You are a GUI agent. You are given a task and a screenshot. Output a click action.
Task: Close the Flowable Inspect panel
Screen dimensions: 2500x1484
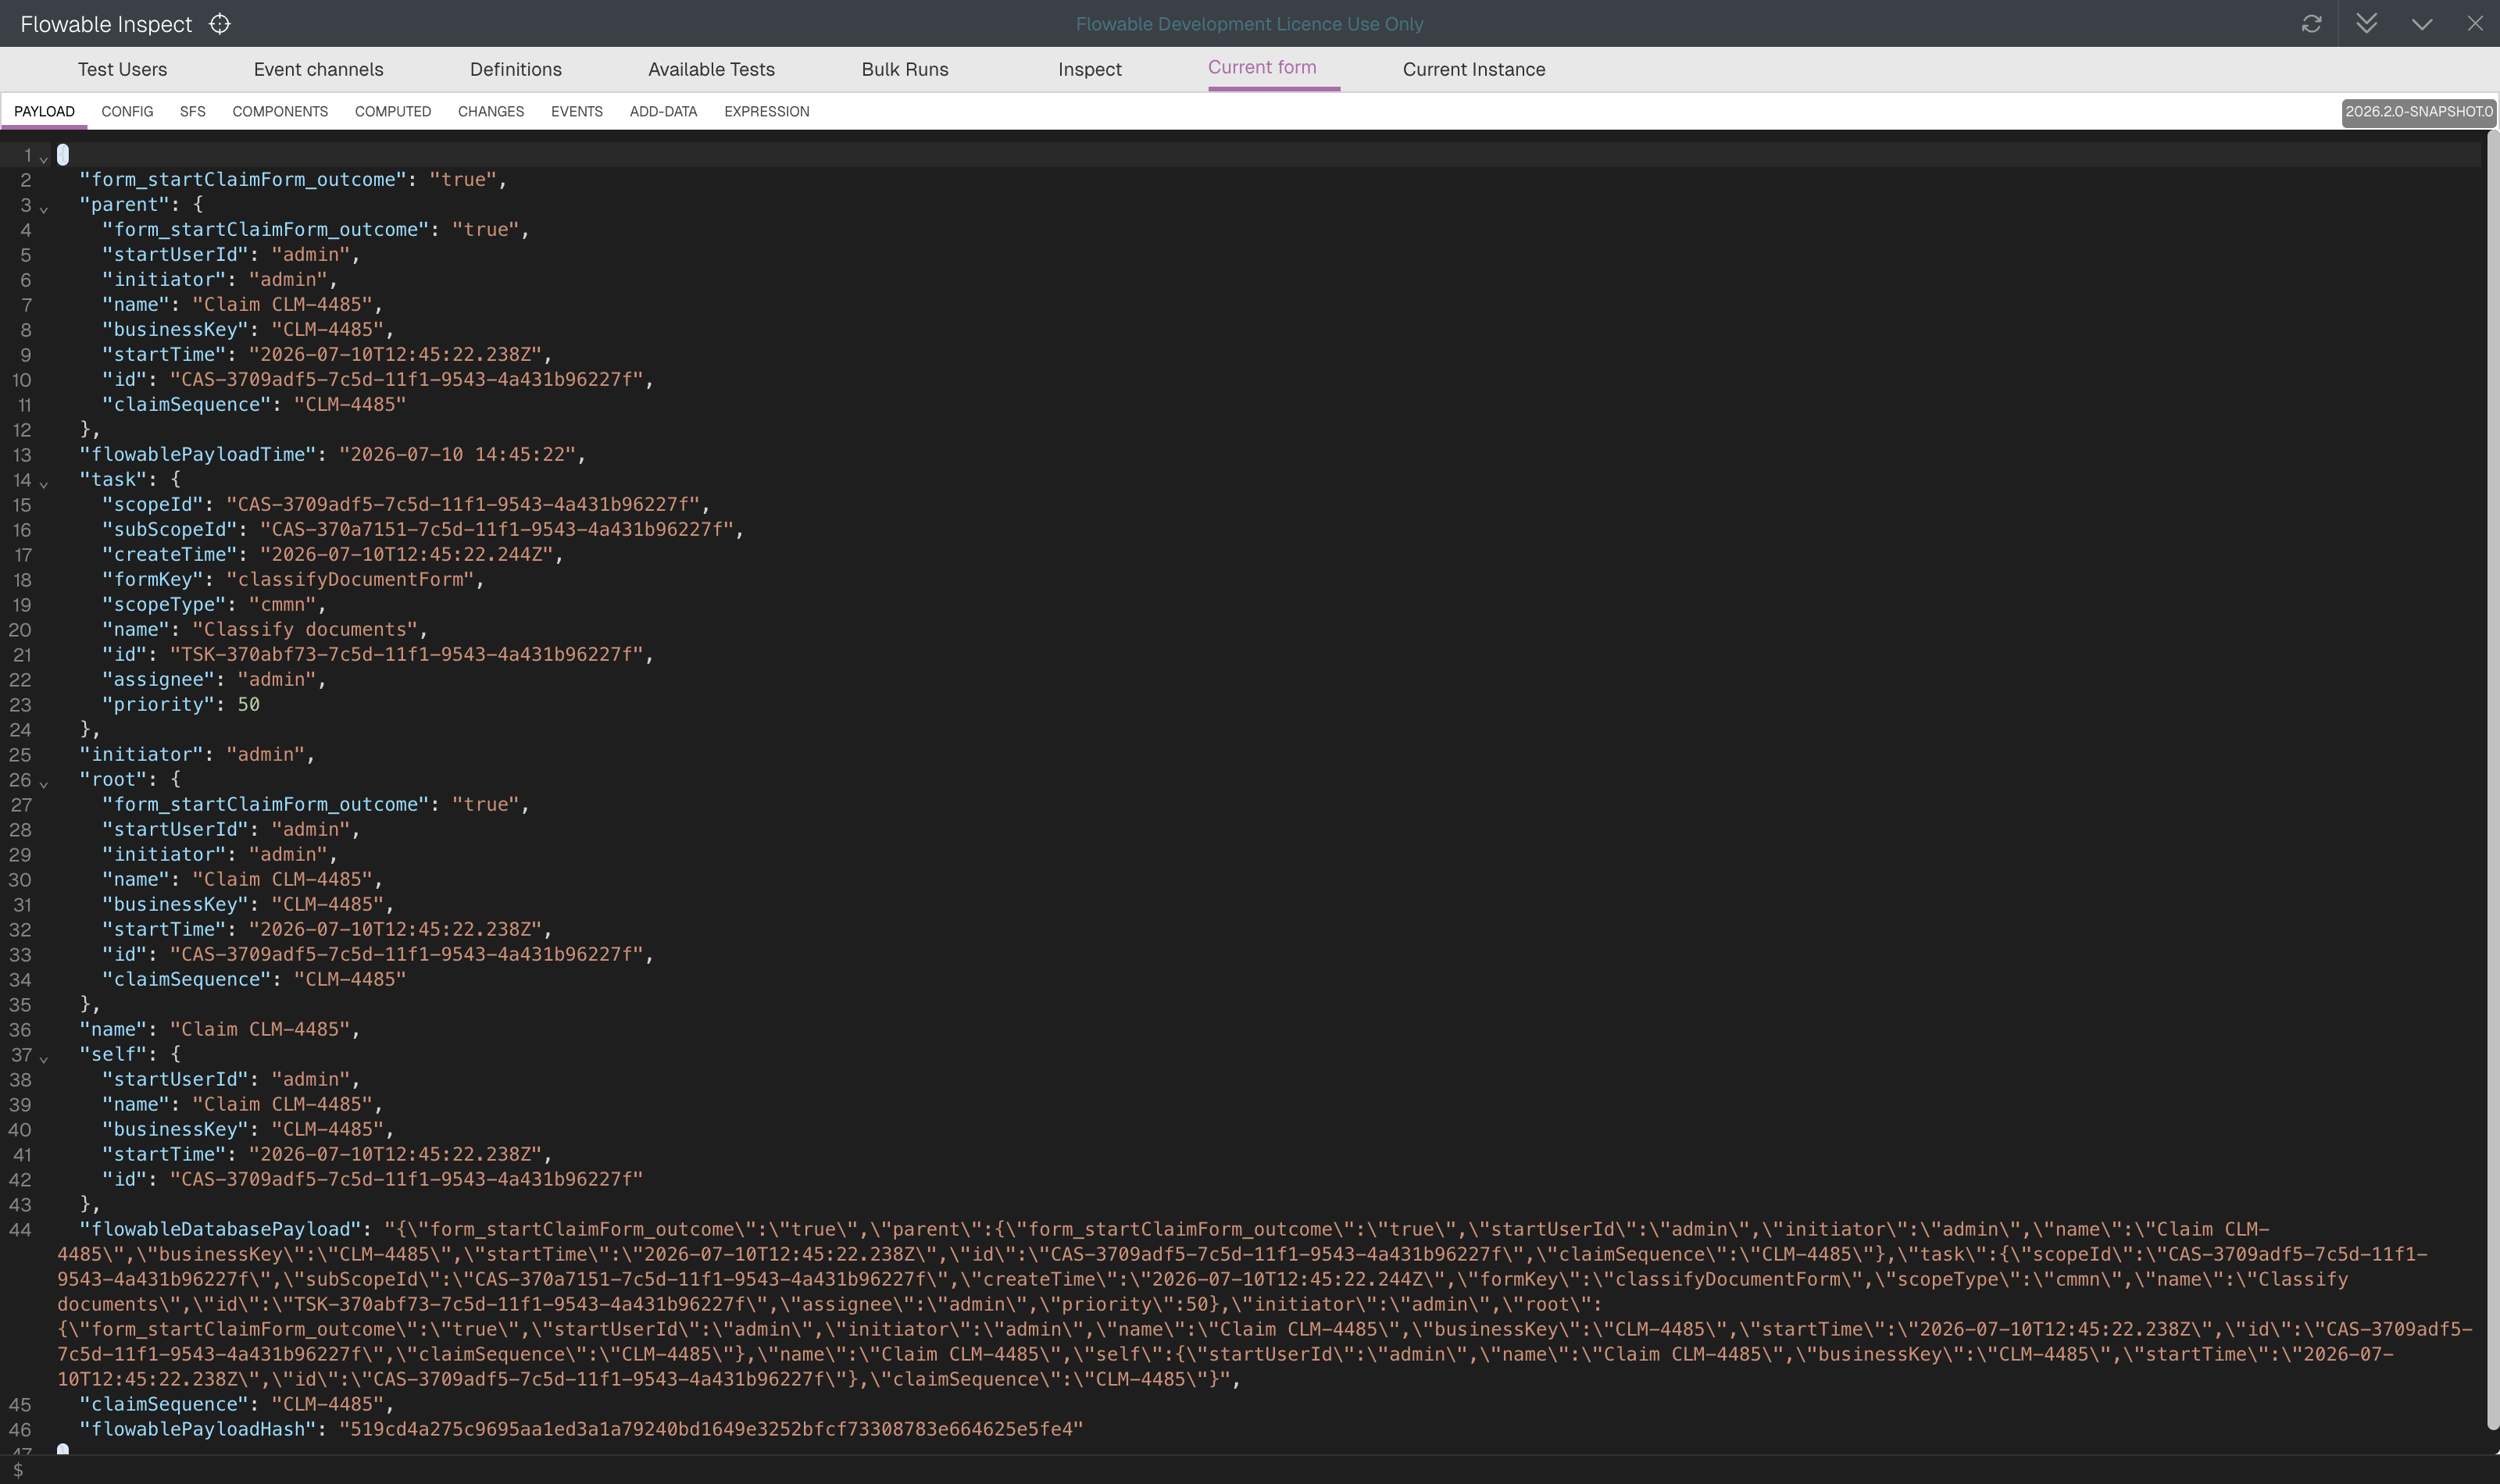click(2475, 24)
